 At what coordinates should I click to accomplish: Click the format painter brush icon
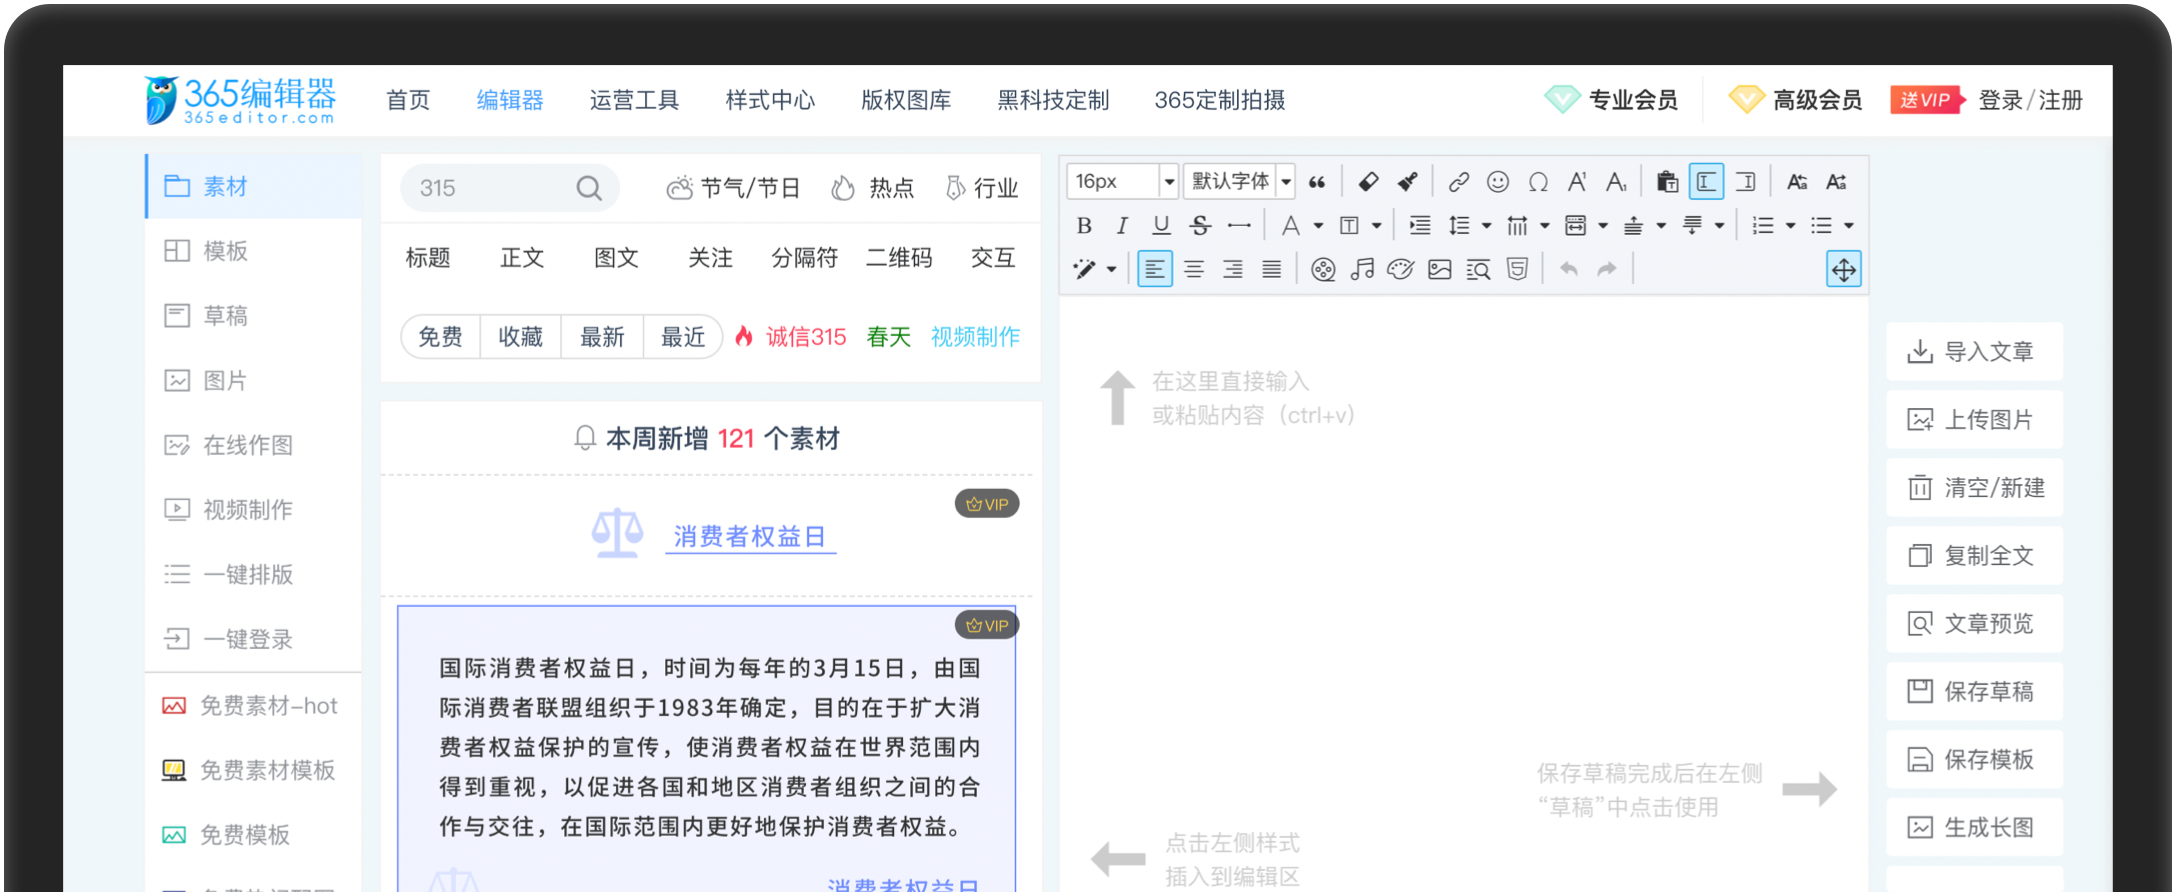(1408, 182)
